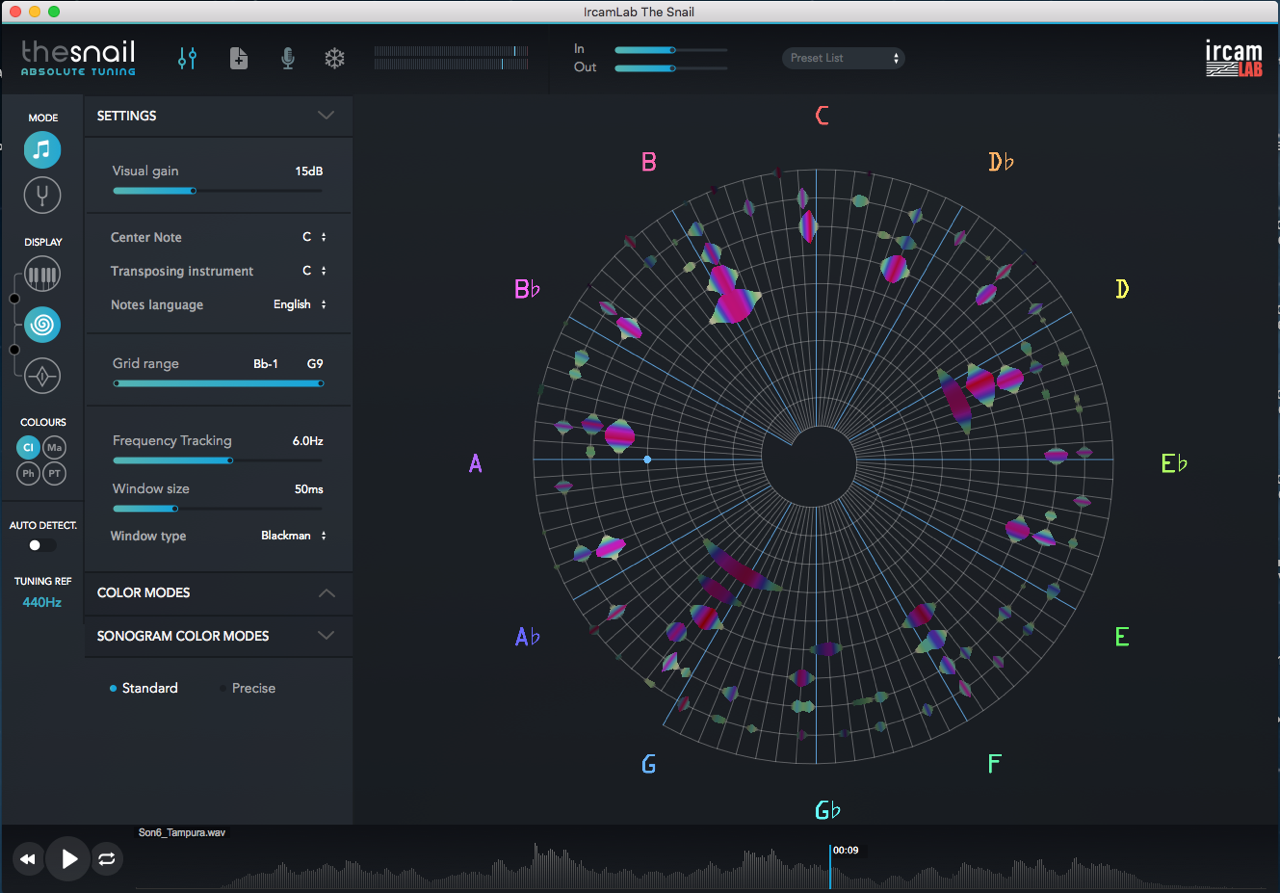The width and height of the screenshot is (1280, 893).
Task: Adjust the Visual gain slider
Action: coord(217,190)
